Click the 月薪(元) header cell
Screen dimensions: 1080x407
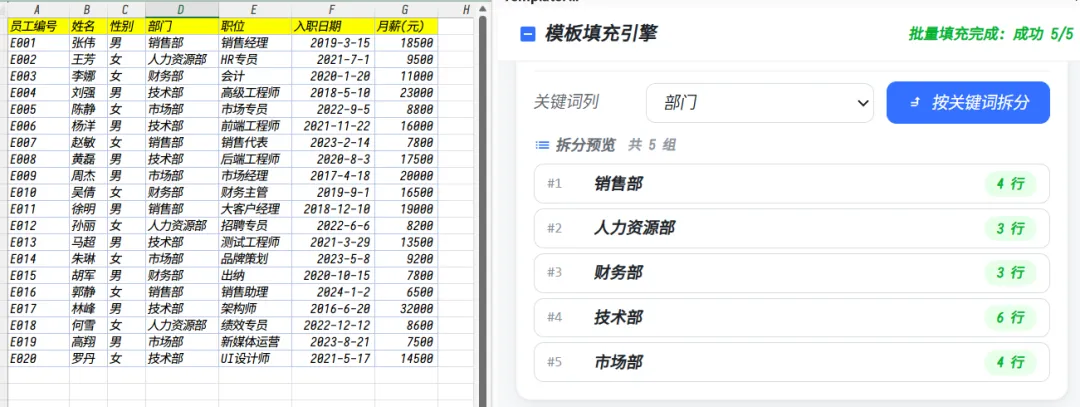point(406,26)
